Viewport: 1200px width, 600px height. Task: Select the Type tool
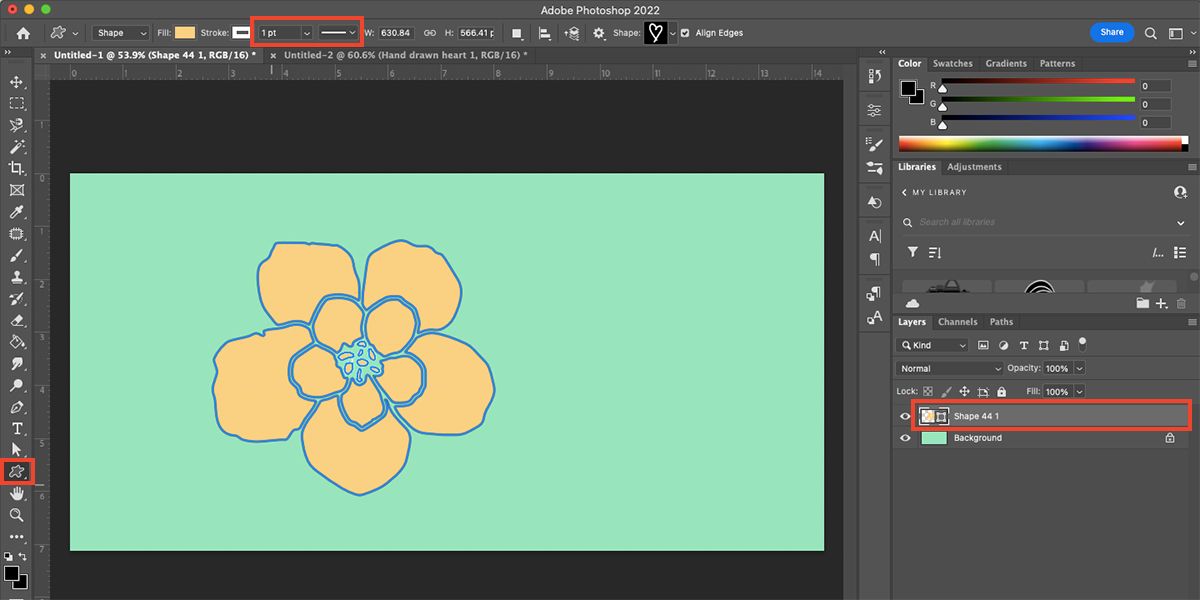point(16,428)
